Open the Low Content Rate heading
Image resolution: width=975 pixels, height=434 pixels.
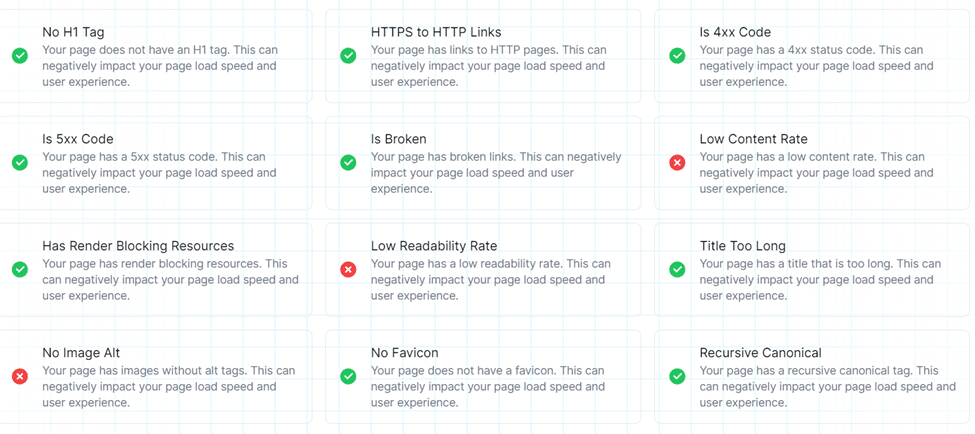(753, 139)
